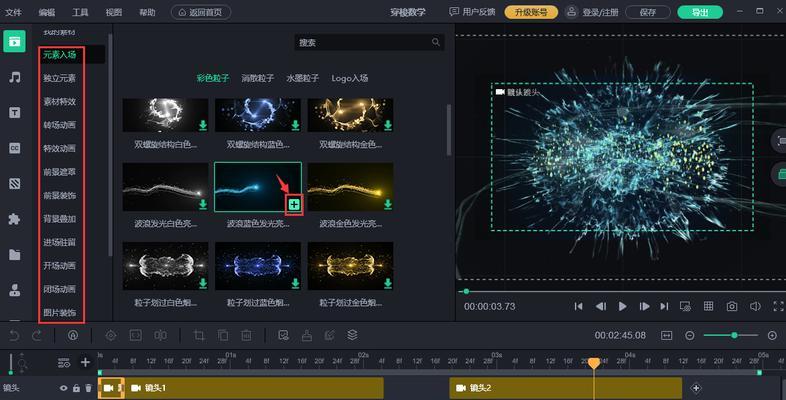Toggle lock on the 镜头 track

[76, 388]
